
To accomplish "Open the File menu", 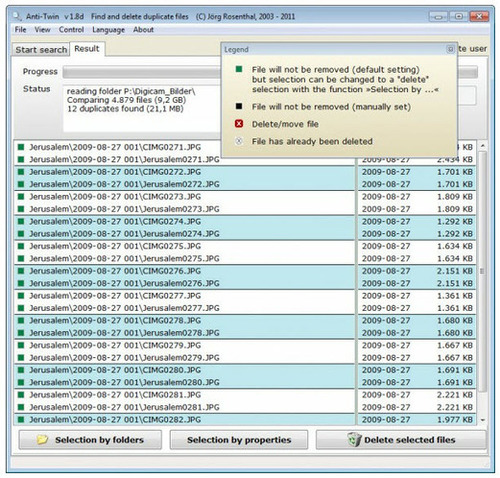I will (20, 30).
